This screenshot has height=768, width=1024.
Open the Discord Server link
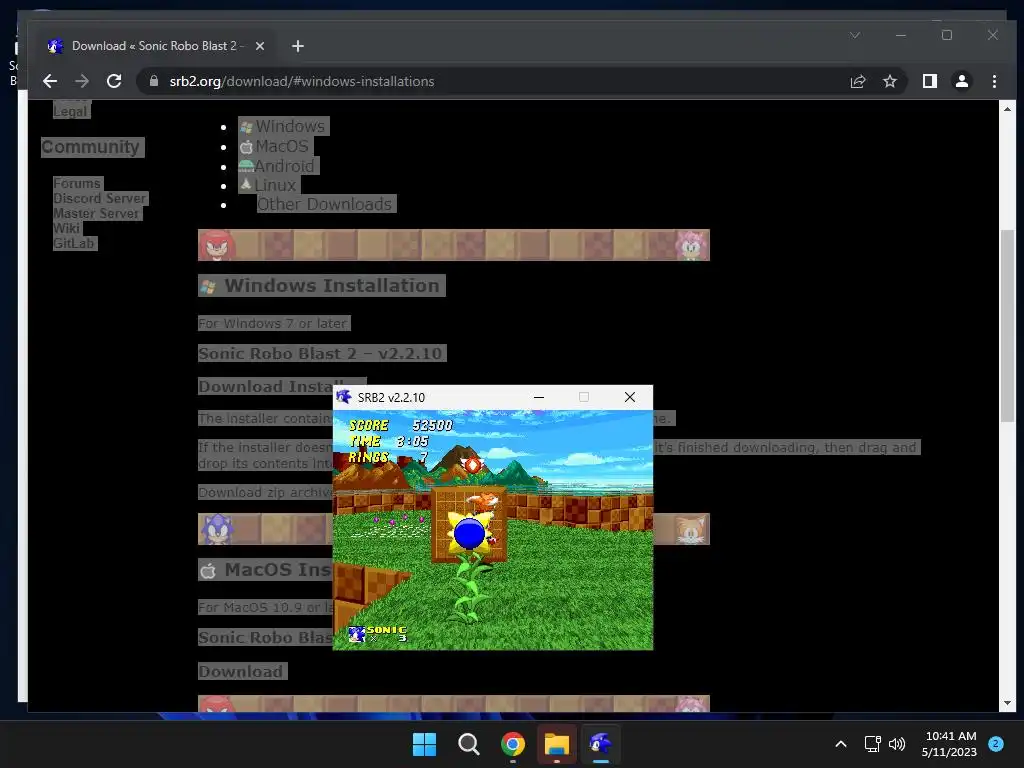point(100,199)
